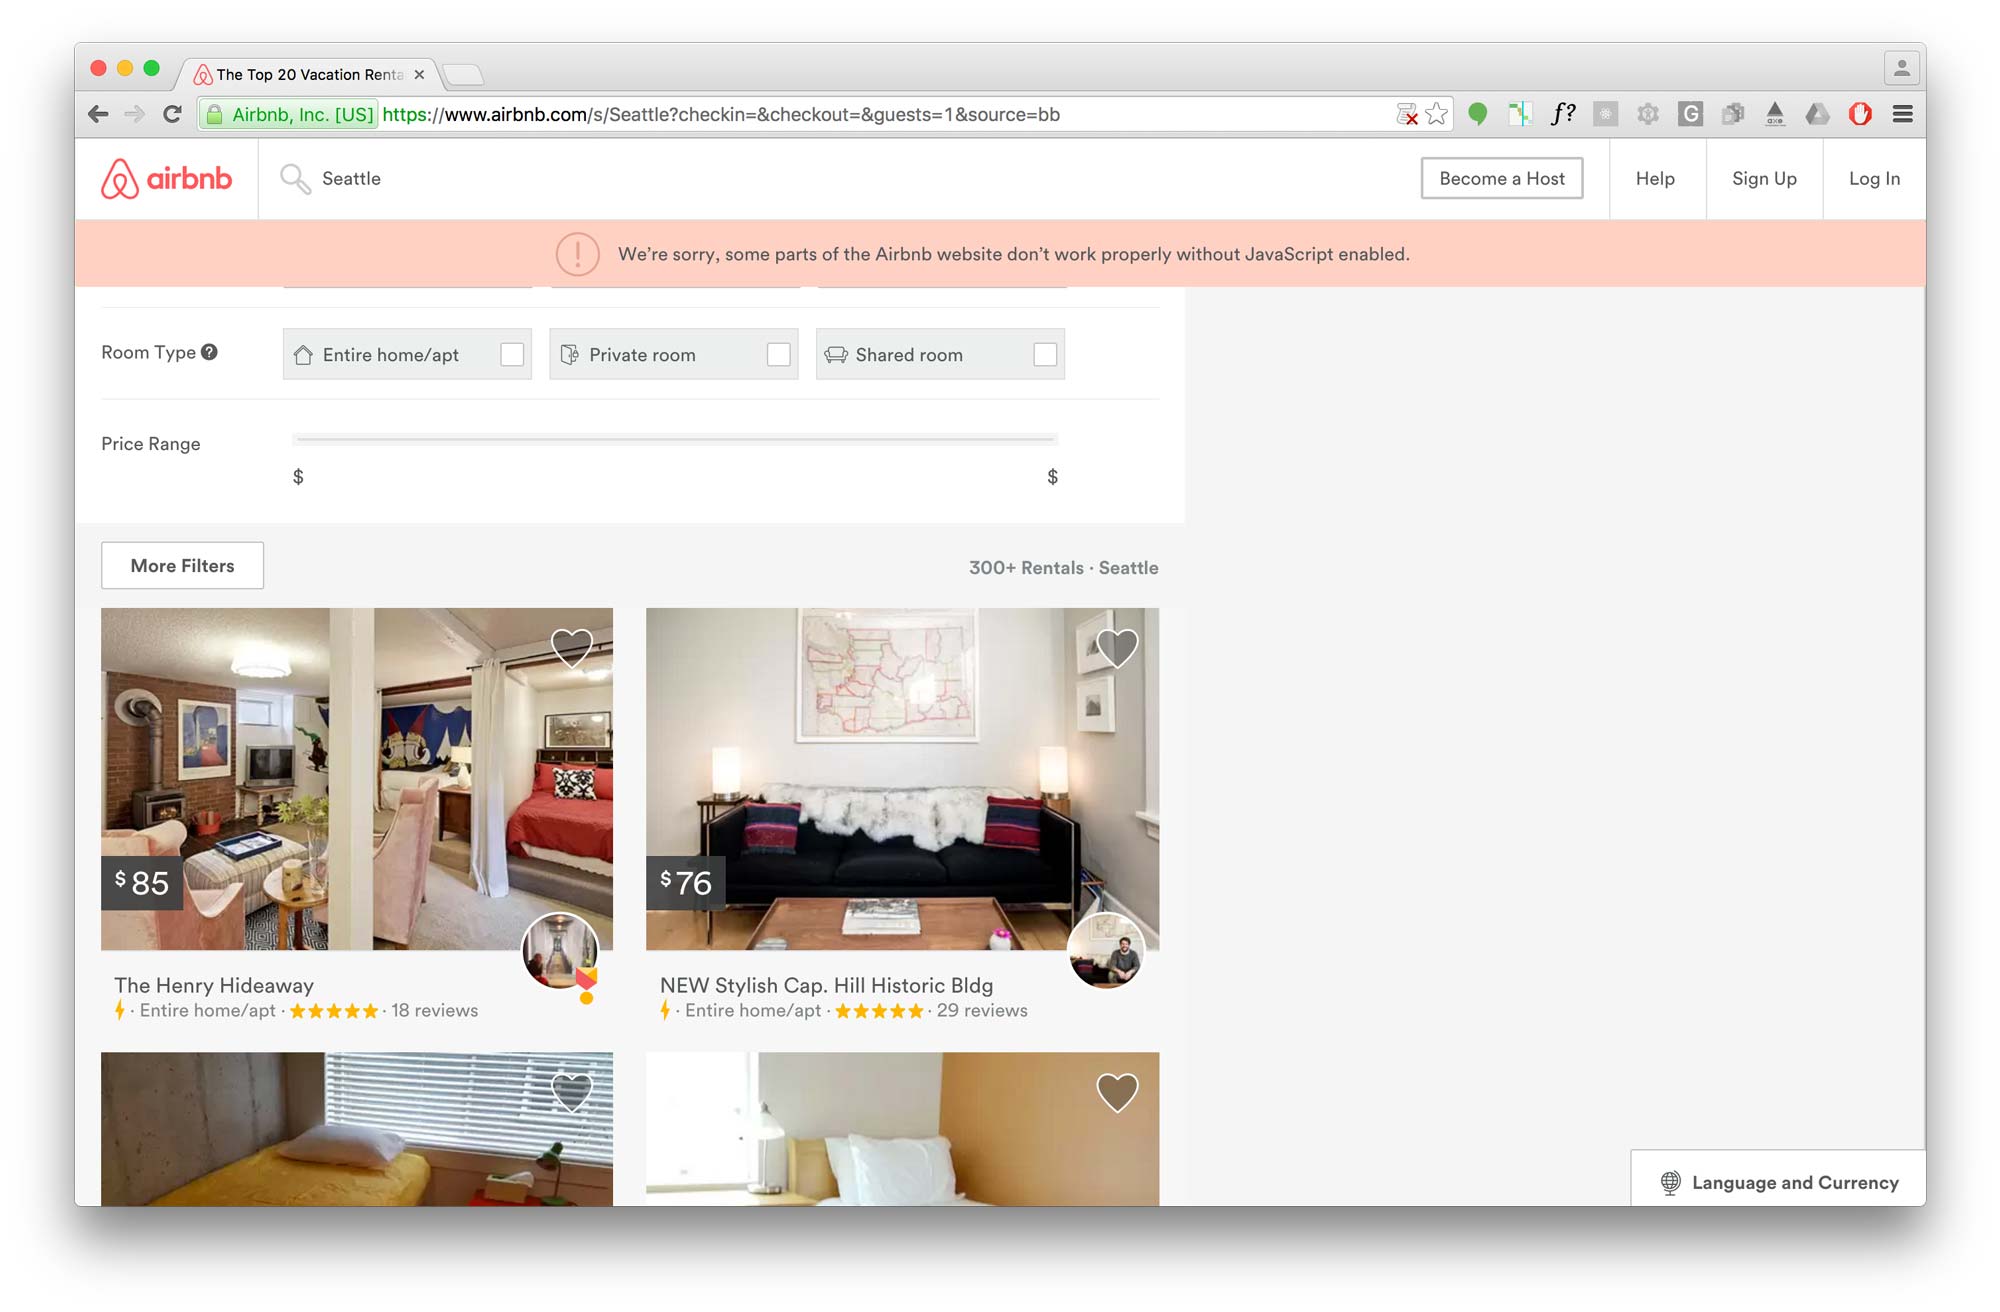
Task: Open Chrome's hamburger menu
Action: coord(1901,113)
